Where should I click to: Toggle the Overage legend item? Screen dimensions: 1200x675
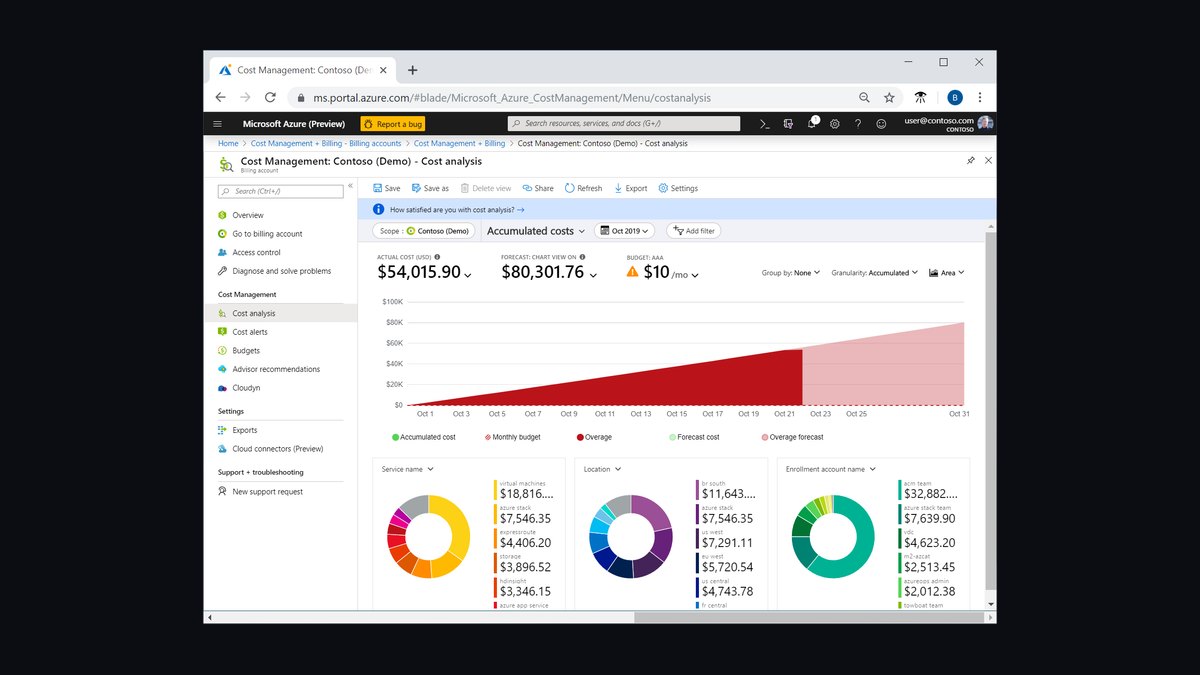click(x=594, y=437)
